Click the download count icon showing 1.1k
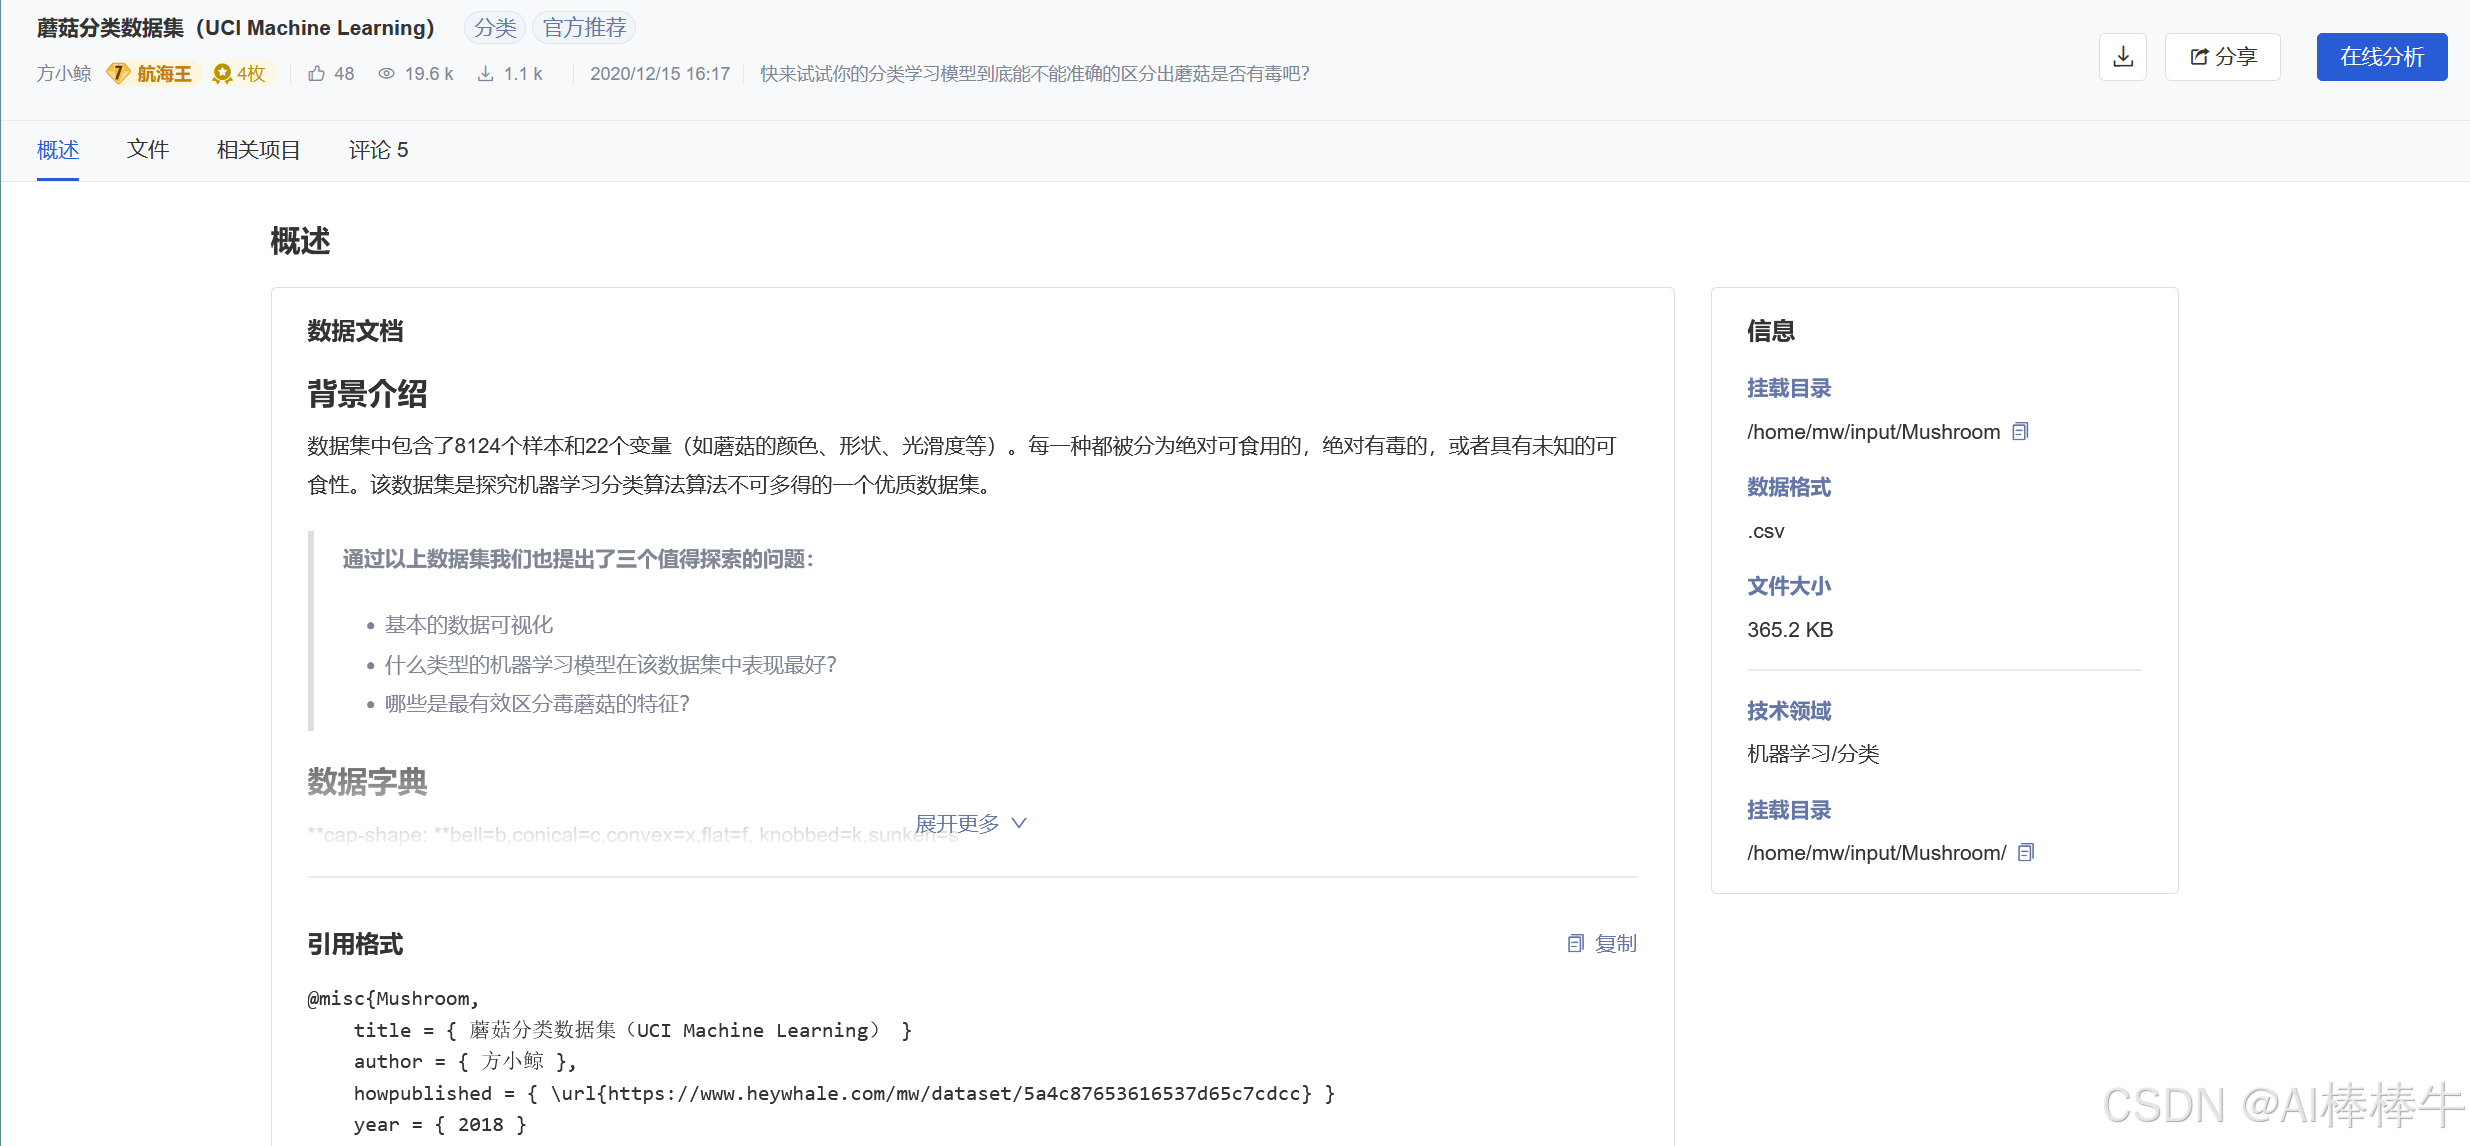This screenshot has width=2470, height=1146. (x=485, y=73)
